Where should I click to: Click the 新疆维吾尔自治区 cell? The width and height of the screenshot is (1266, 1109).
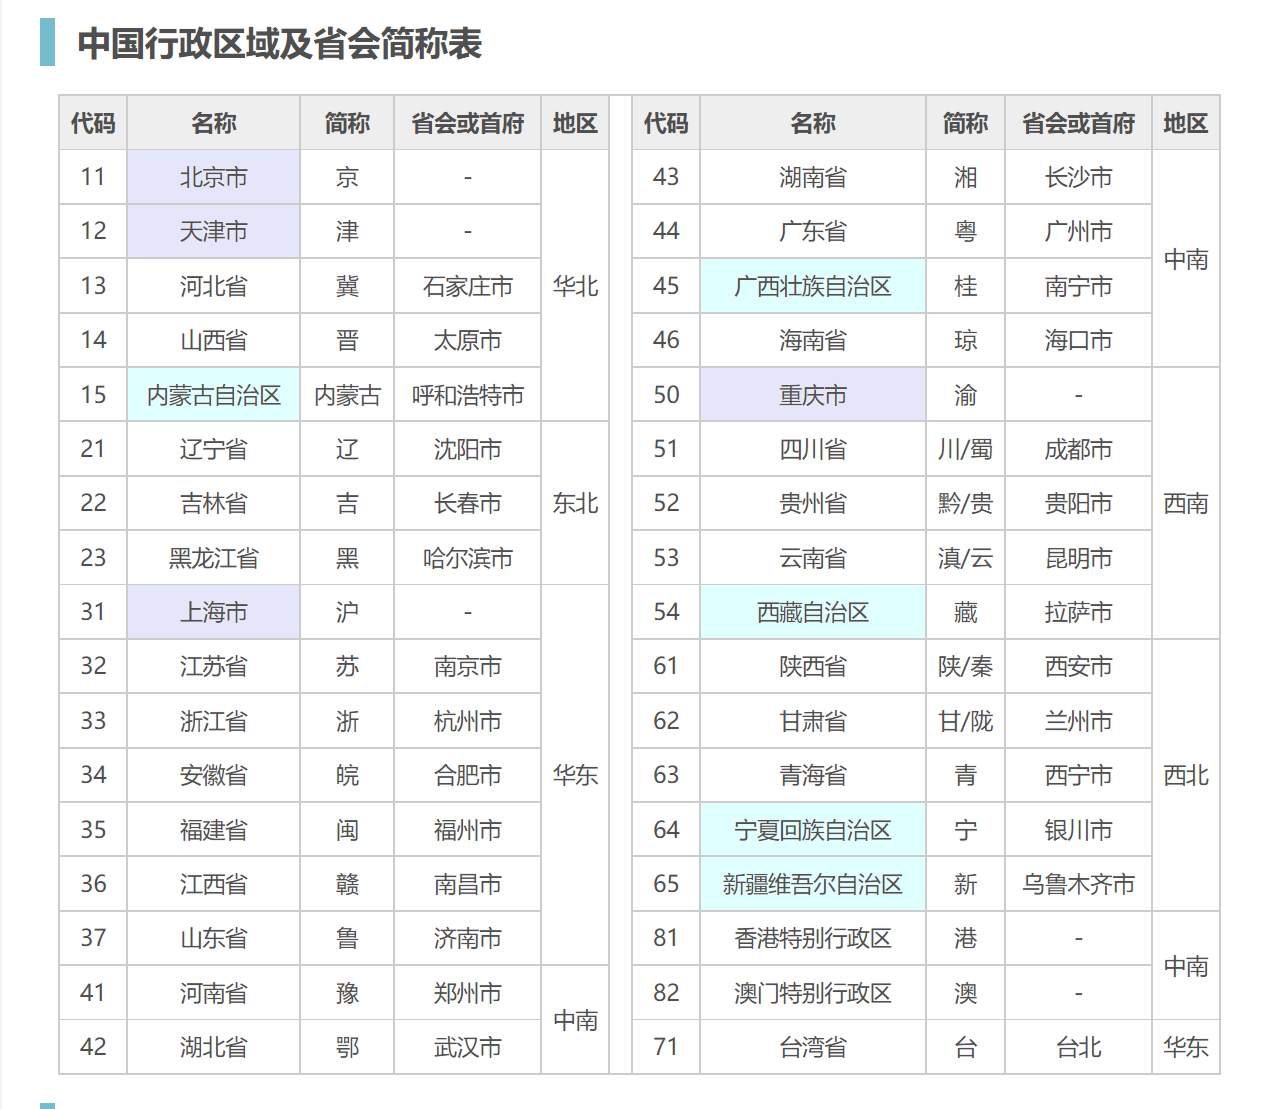812,884
